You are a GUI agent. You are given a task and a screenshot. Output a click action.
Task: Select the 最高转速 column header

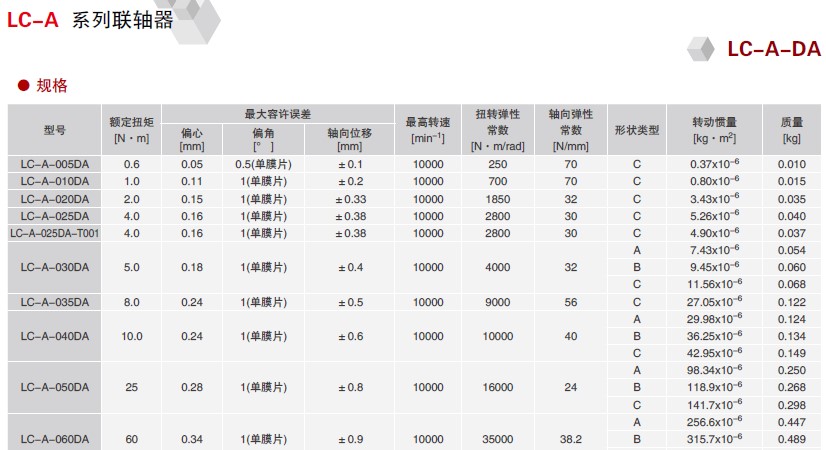pos(427,129)
